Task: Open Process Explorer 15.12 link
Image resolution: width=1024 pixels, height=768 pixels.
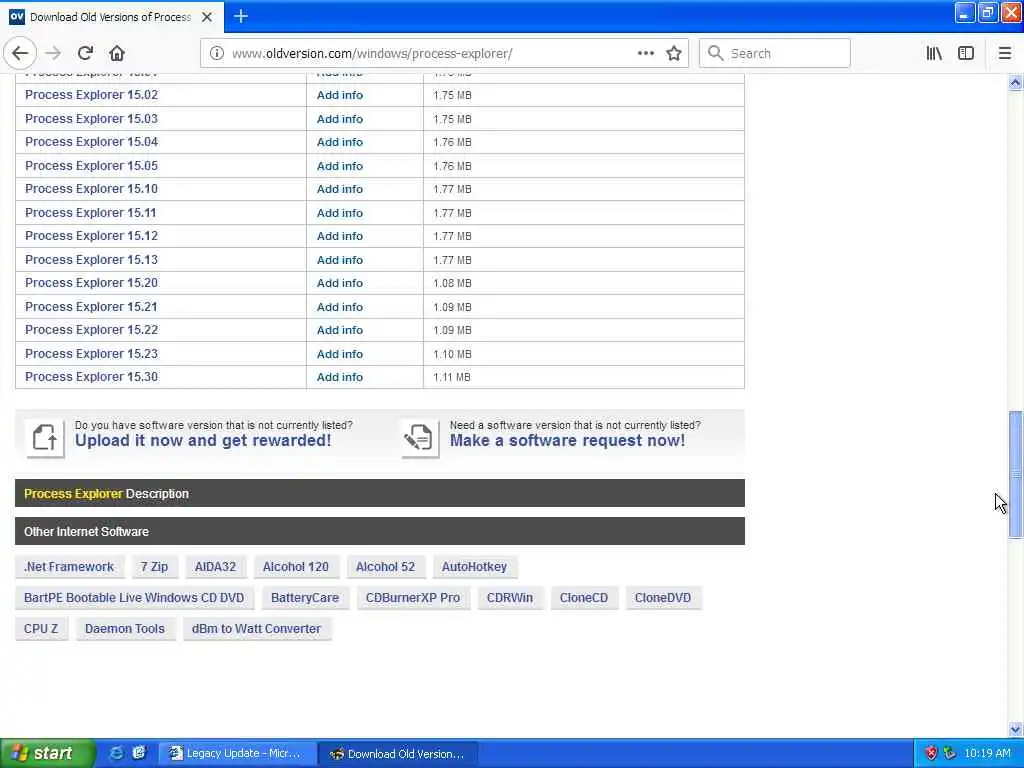Action: click(91, 236)
